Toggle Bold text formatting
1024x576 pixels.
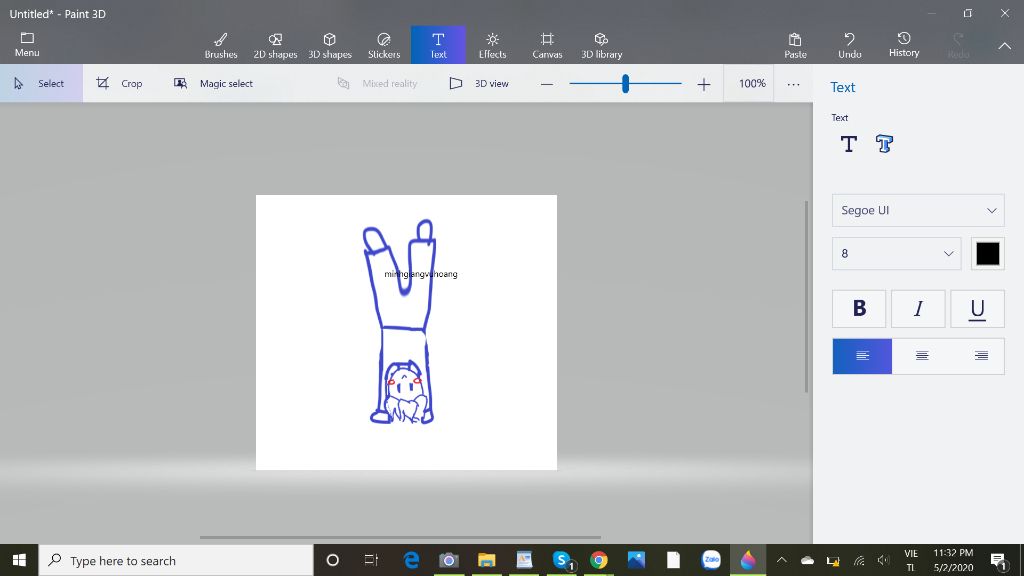pos(859,309)
